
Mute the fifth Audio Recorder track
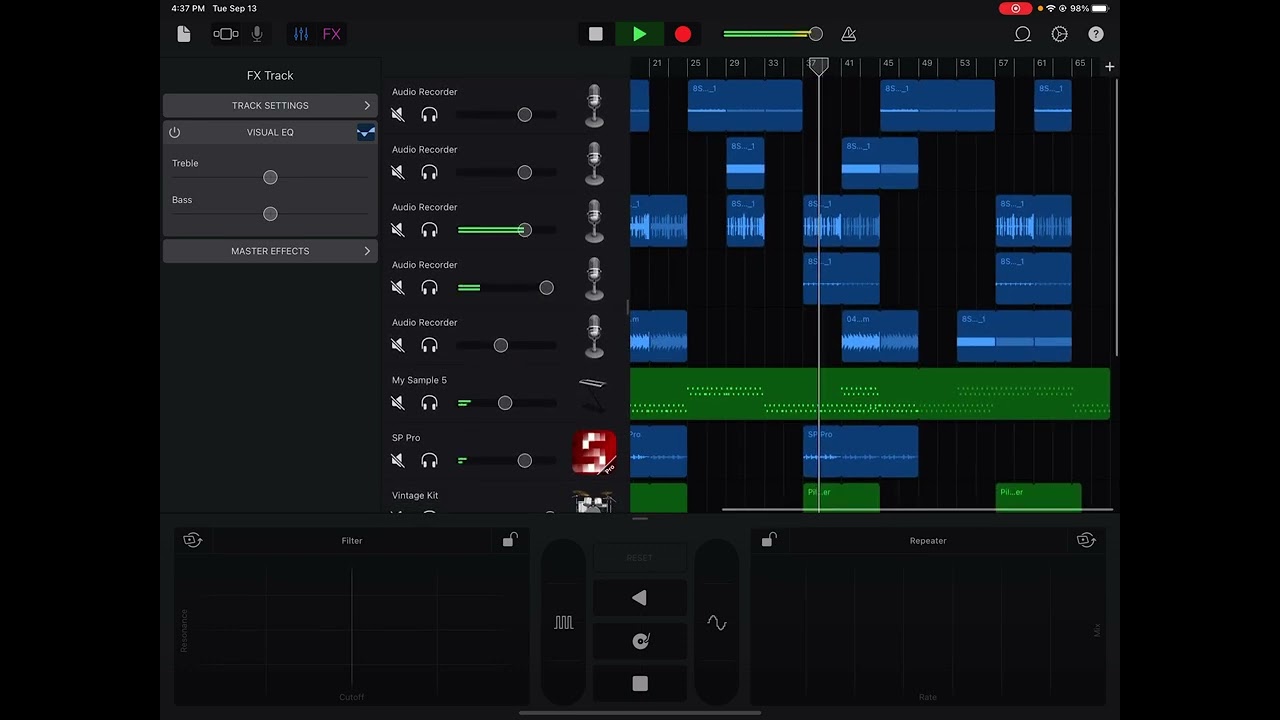coord(398,345)
